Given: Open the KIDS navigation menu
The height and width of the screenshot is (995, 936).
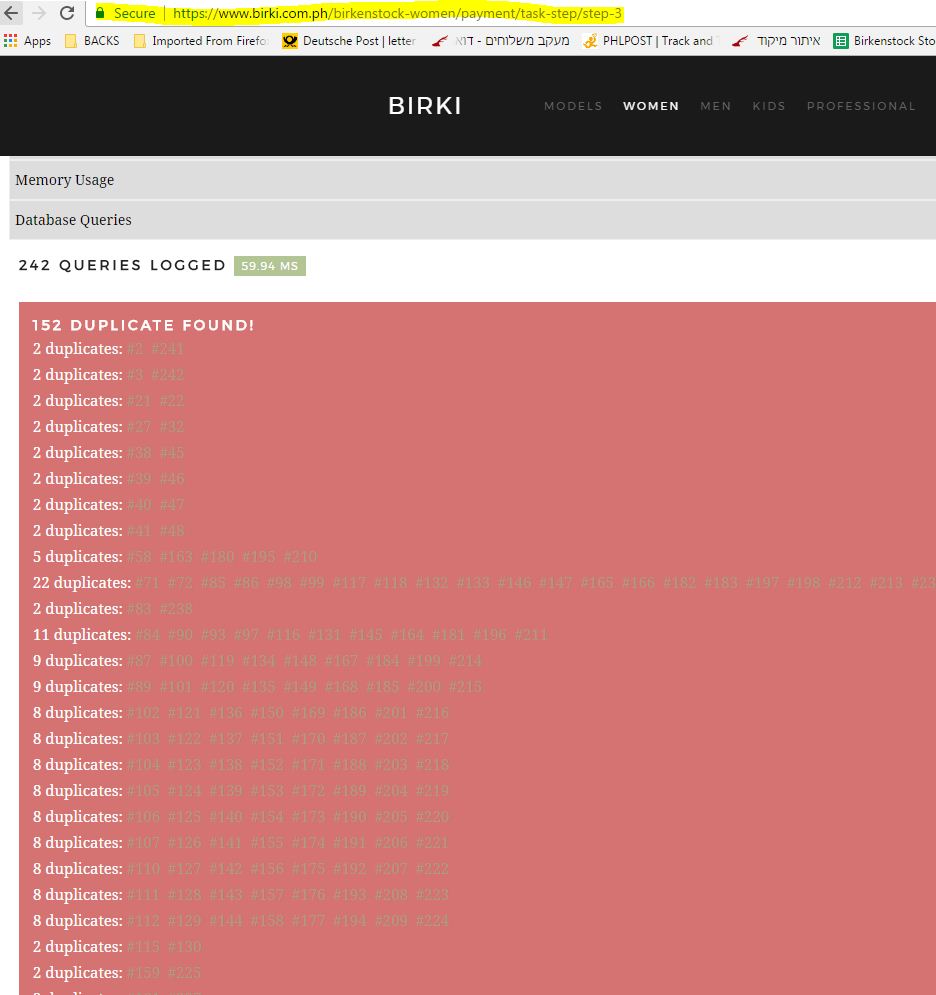Looking at the screenshot, I should (769, 106).
